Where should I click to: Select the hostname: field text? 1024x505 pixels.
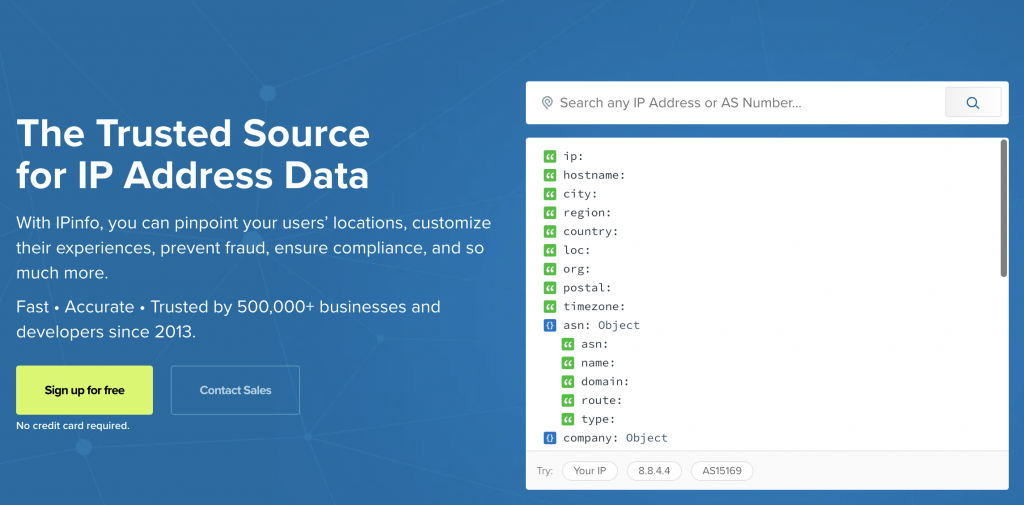coord(594,175)
